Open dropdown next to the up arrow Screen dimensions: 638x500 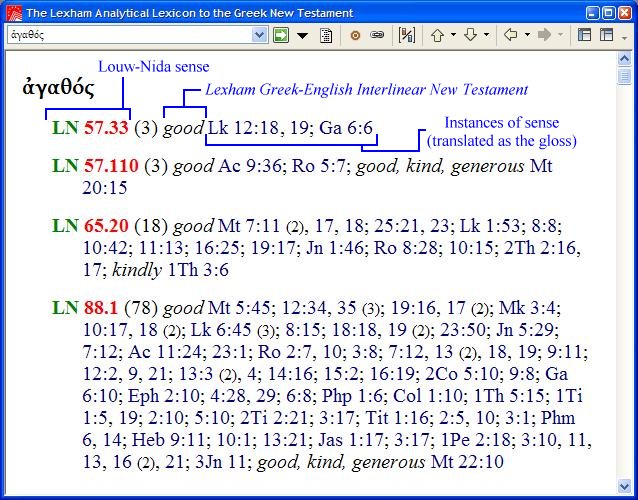453,35
